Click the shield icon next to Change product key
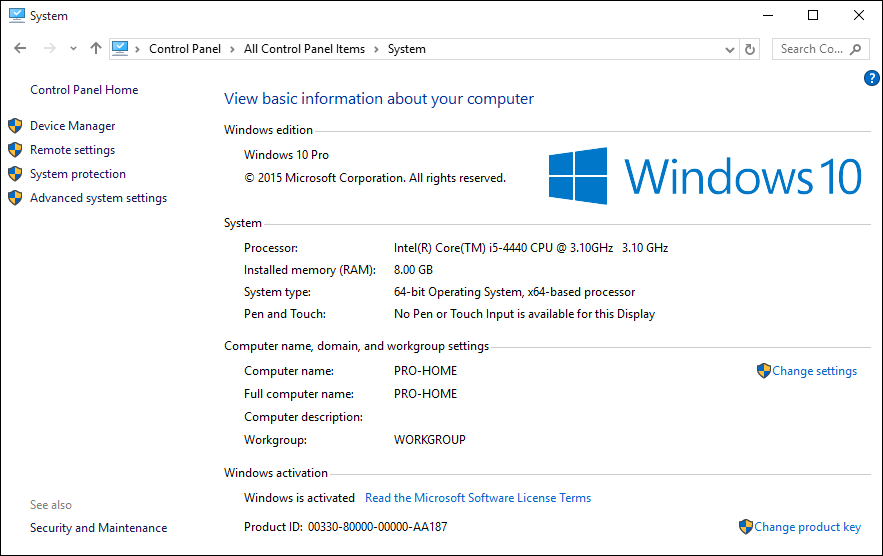 point(746,527)
